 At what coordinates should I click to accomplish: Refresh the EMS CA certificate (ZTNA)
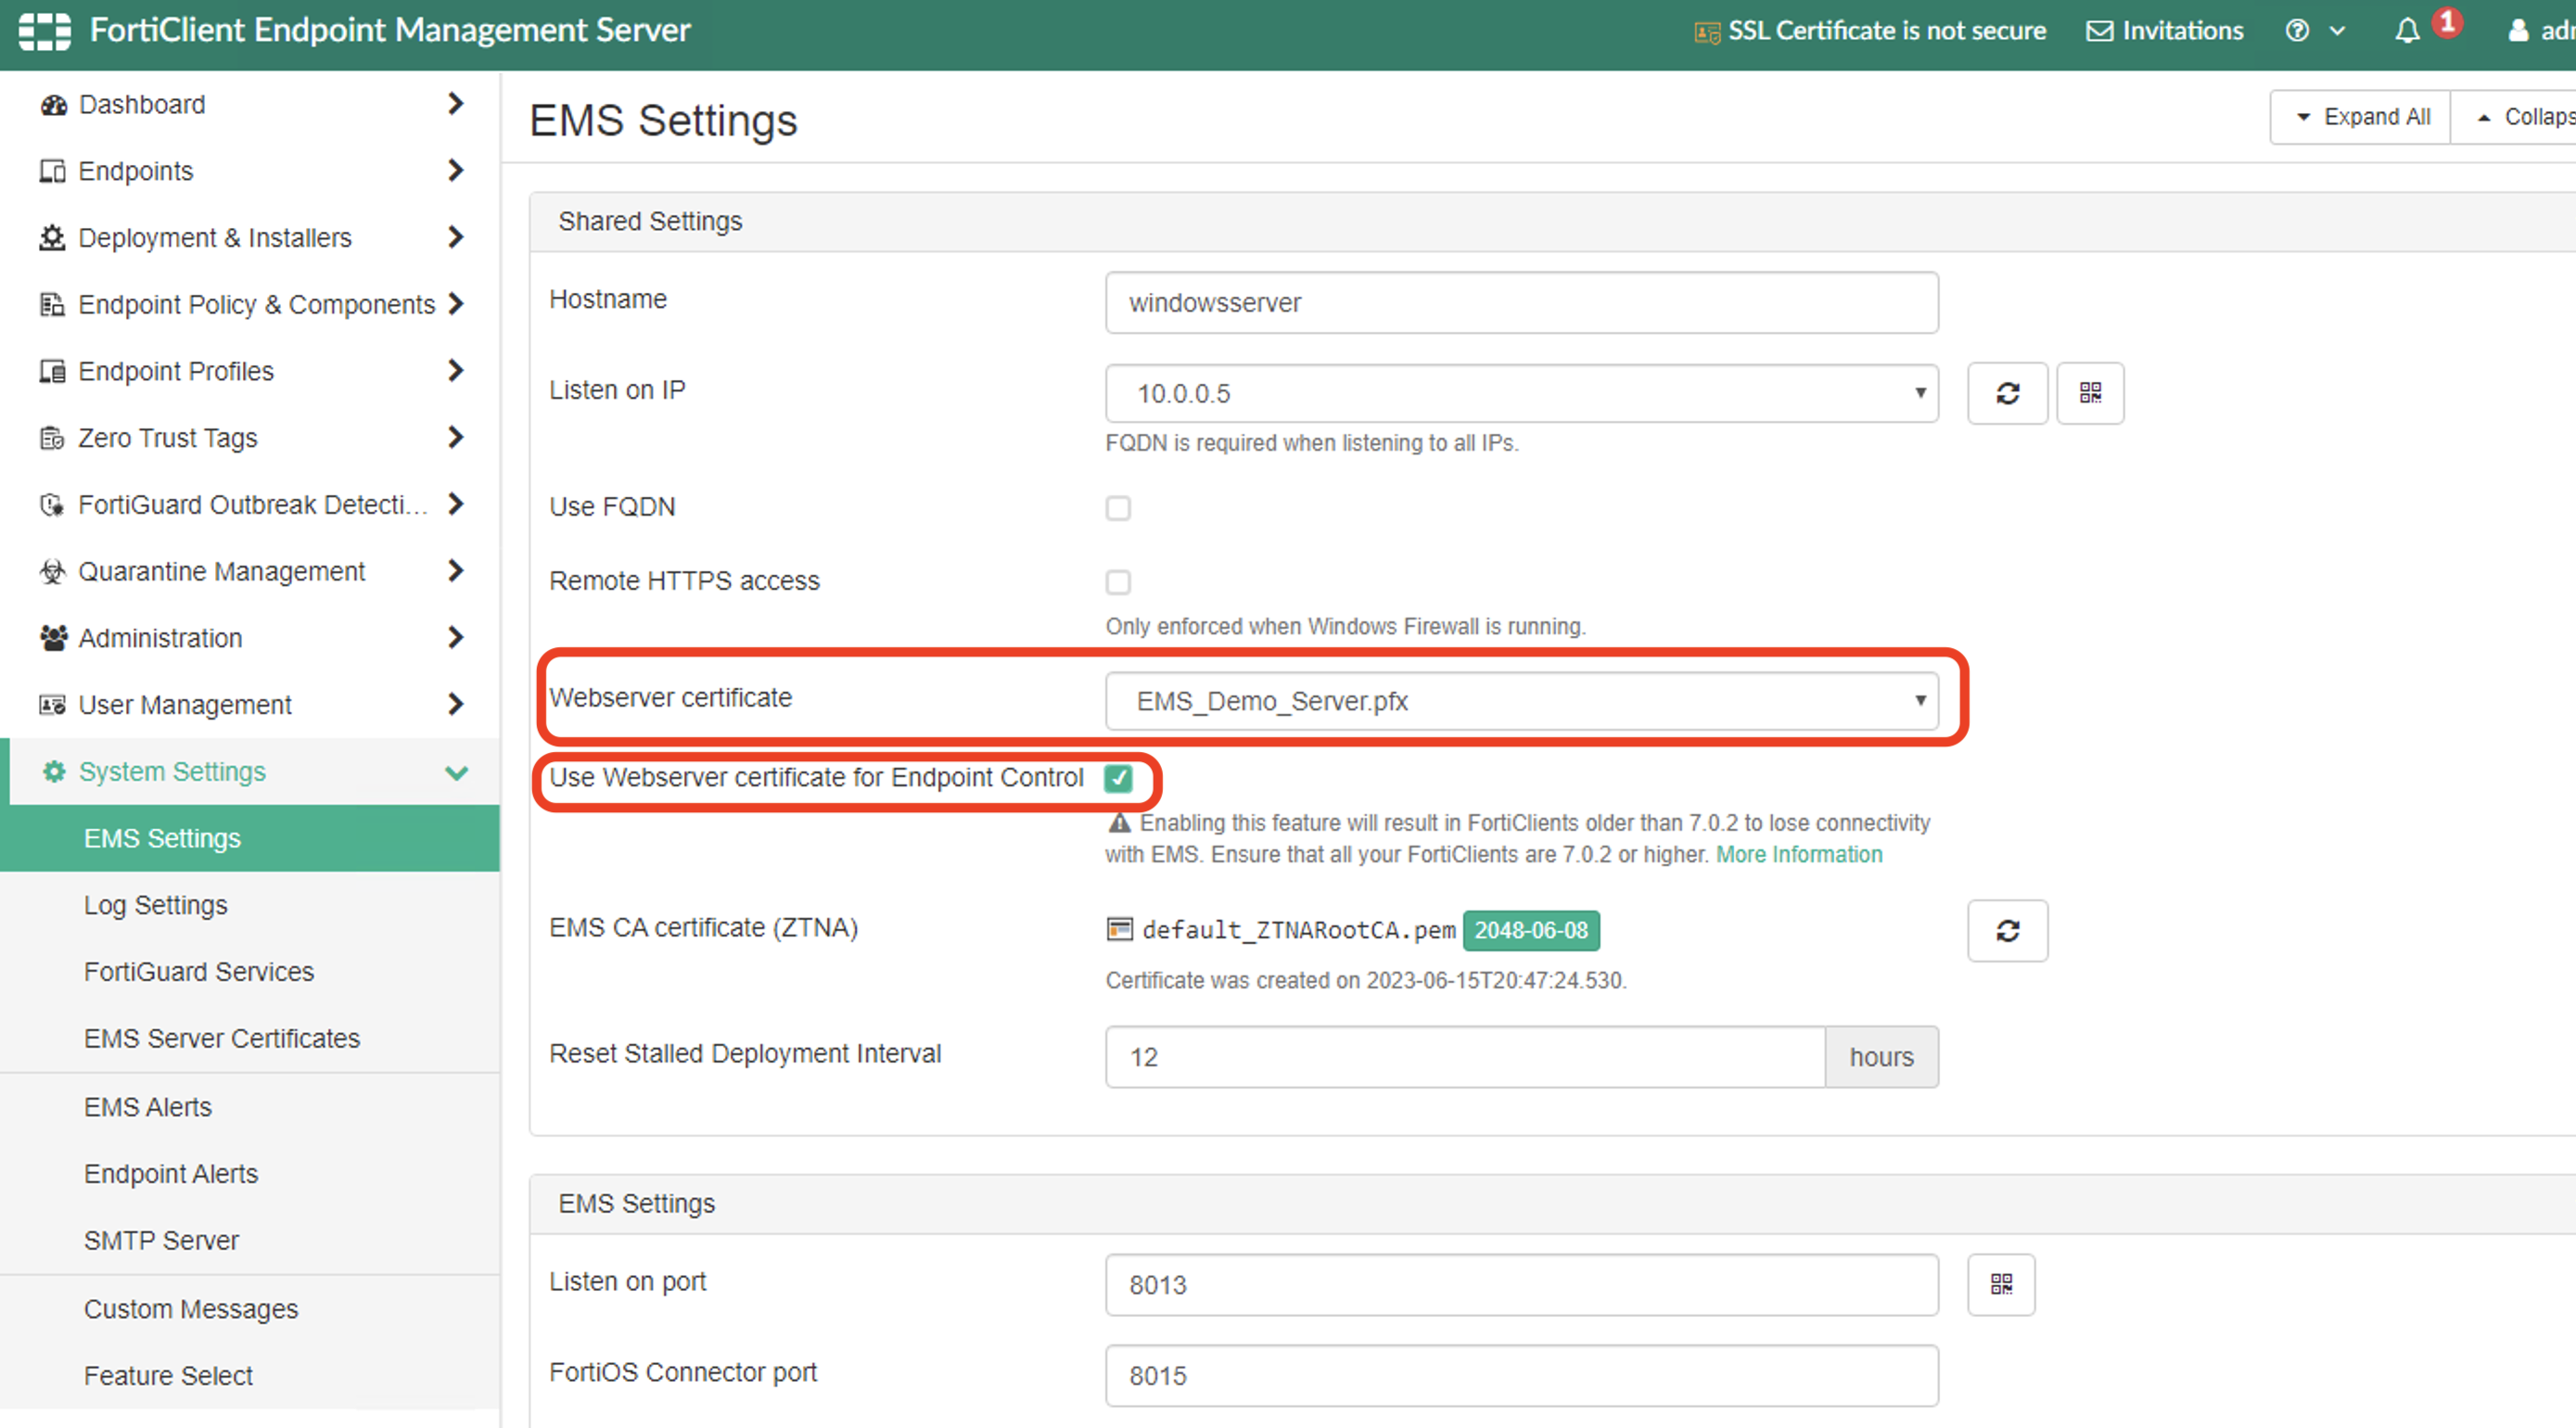2007,931
